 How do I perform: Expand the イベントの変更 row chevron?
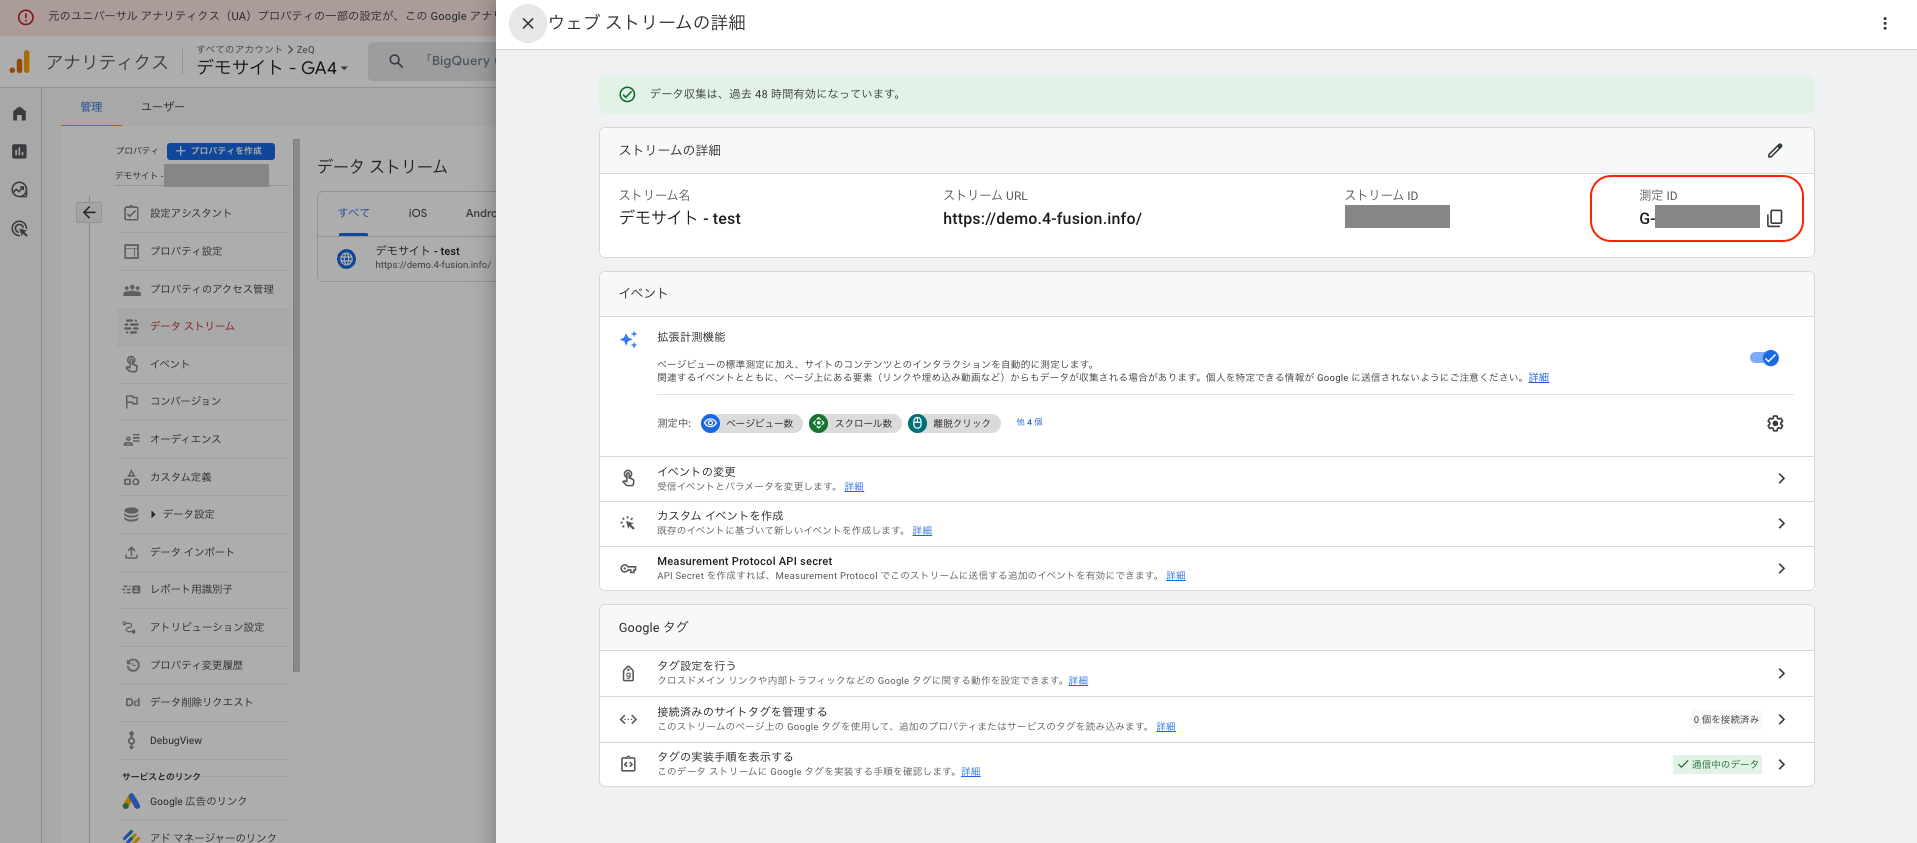[1781, 478]
